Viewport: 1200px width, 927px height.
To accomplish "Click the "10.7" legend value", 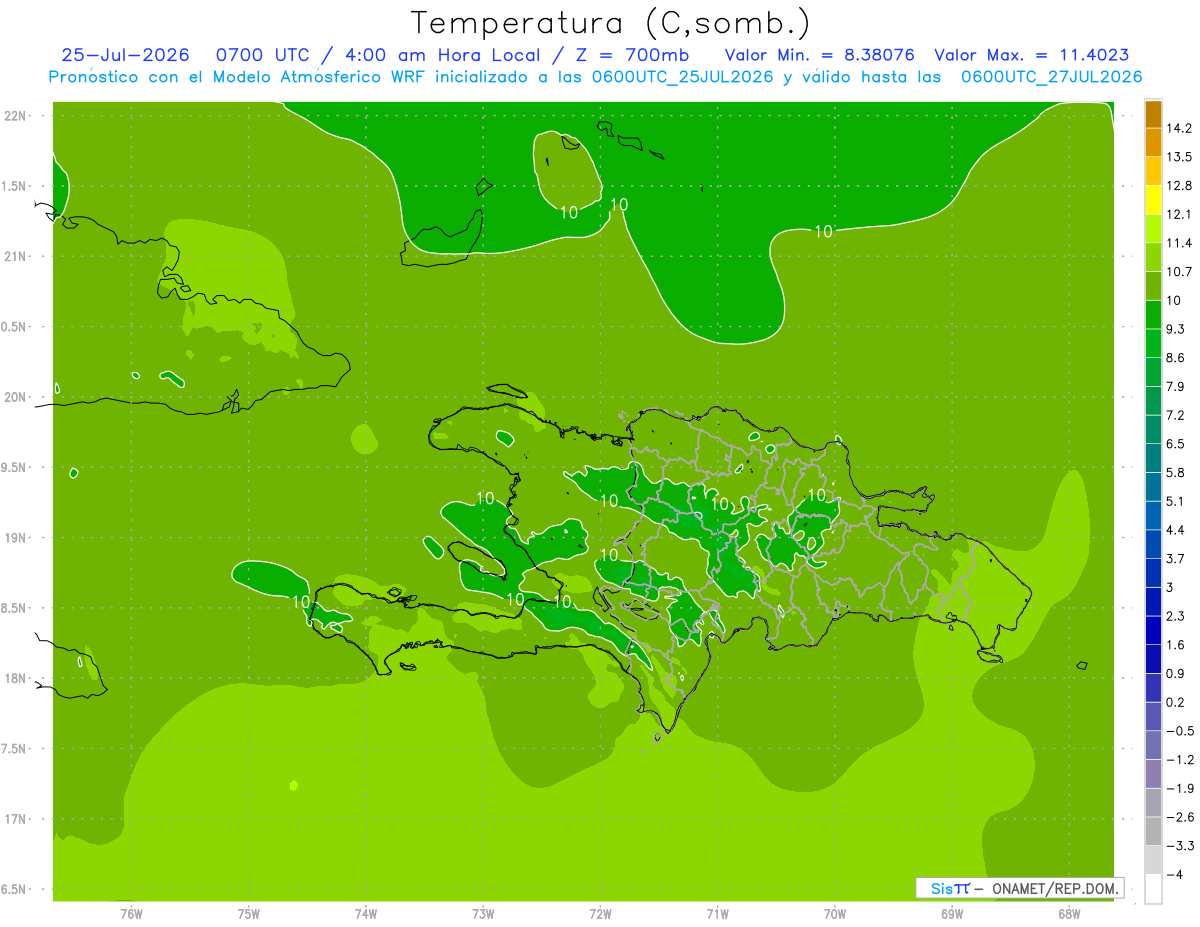I will [x=1179, y=272].
